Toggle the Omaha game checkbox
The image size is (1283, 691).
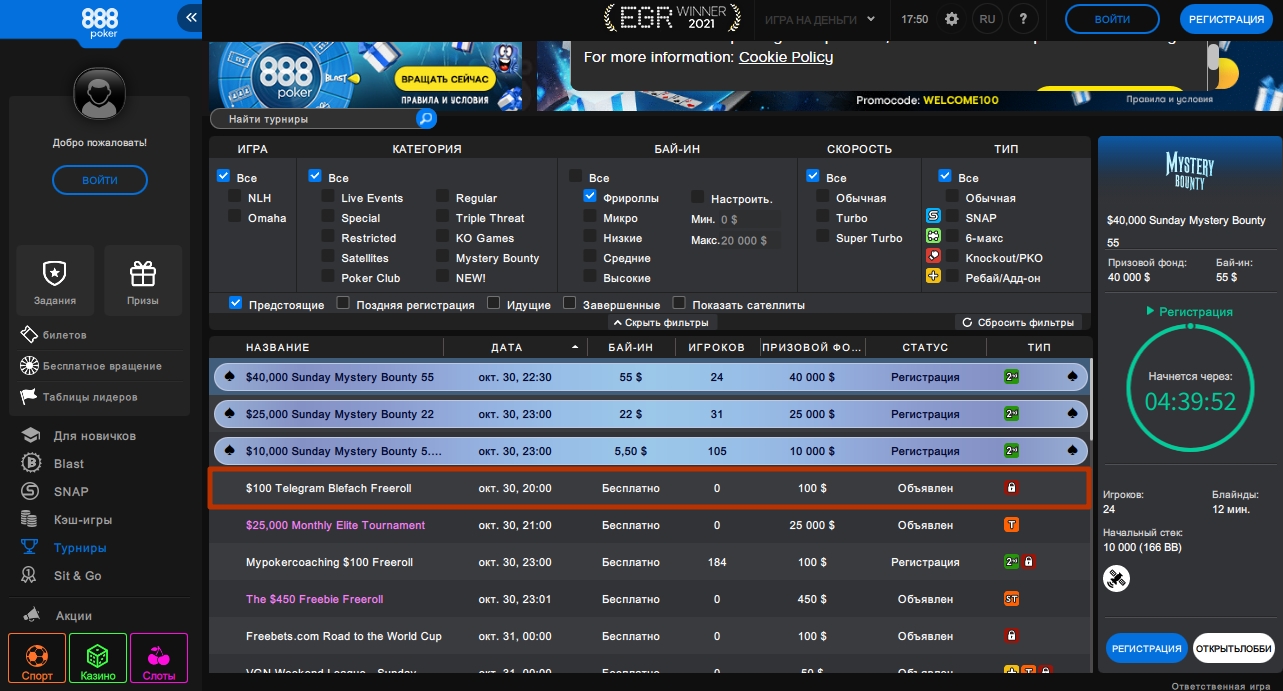[x=234, y=217]
